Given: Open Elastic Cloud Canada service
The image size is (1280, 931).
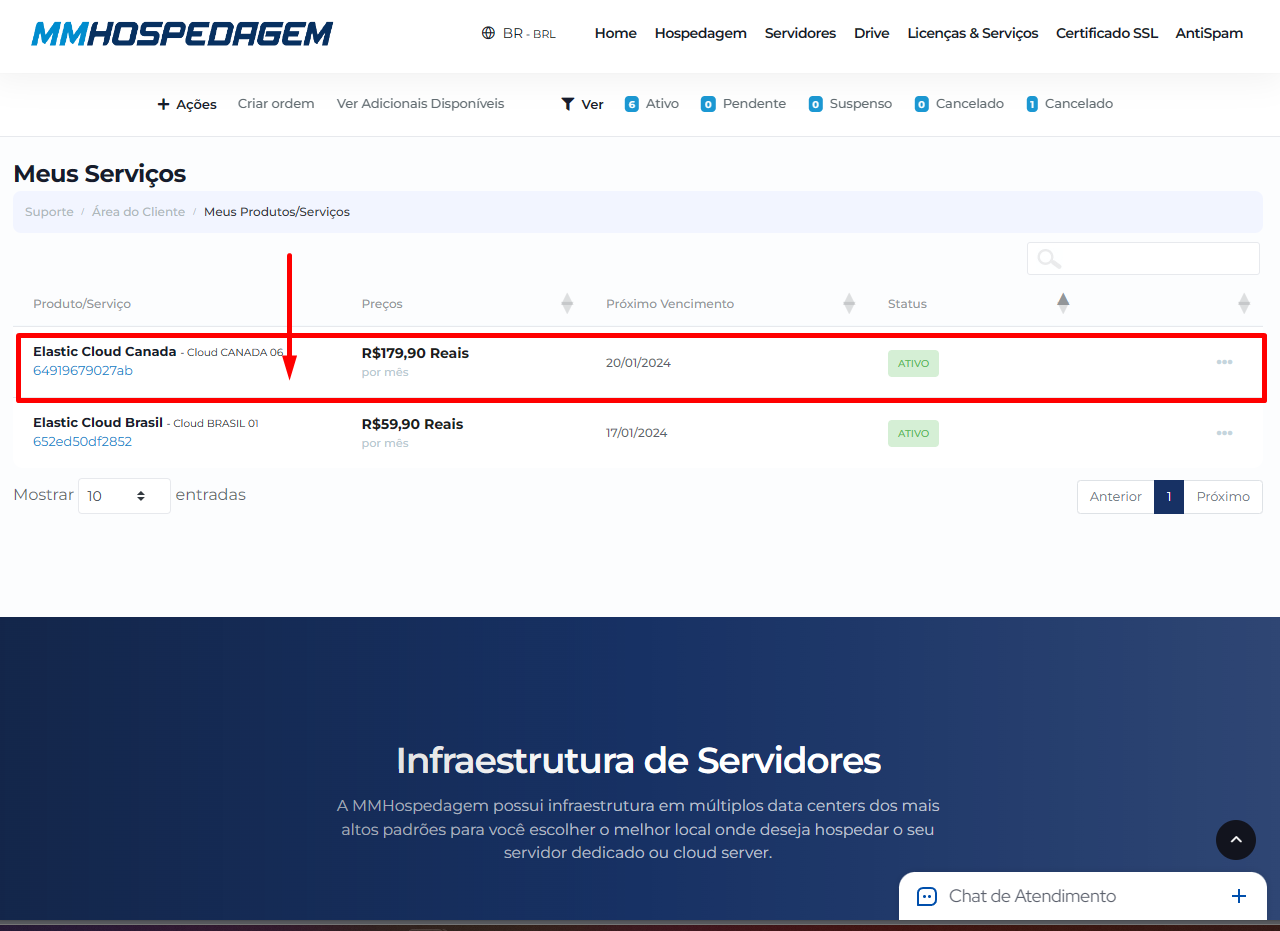Looking at the screenshot, I should point(105,352).
